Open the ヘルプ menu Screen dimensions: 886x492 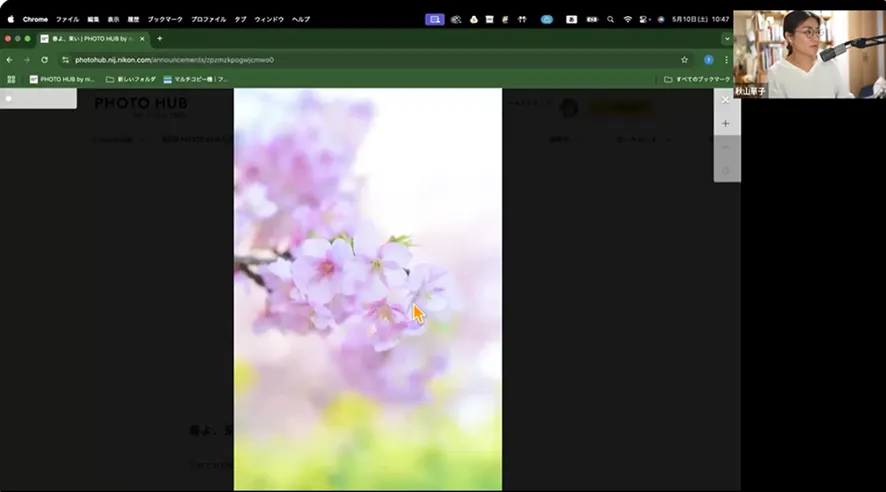(x=301, y=19)
